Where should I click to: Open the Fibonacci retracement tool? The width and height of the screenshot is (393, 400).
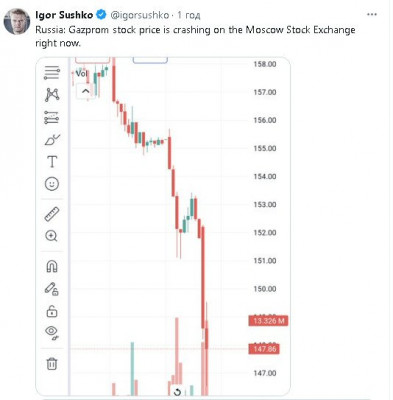52,117
